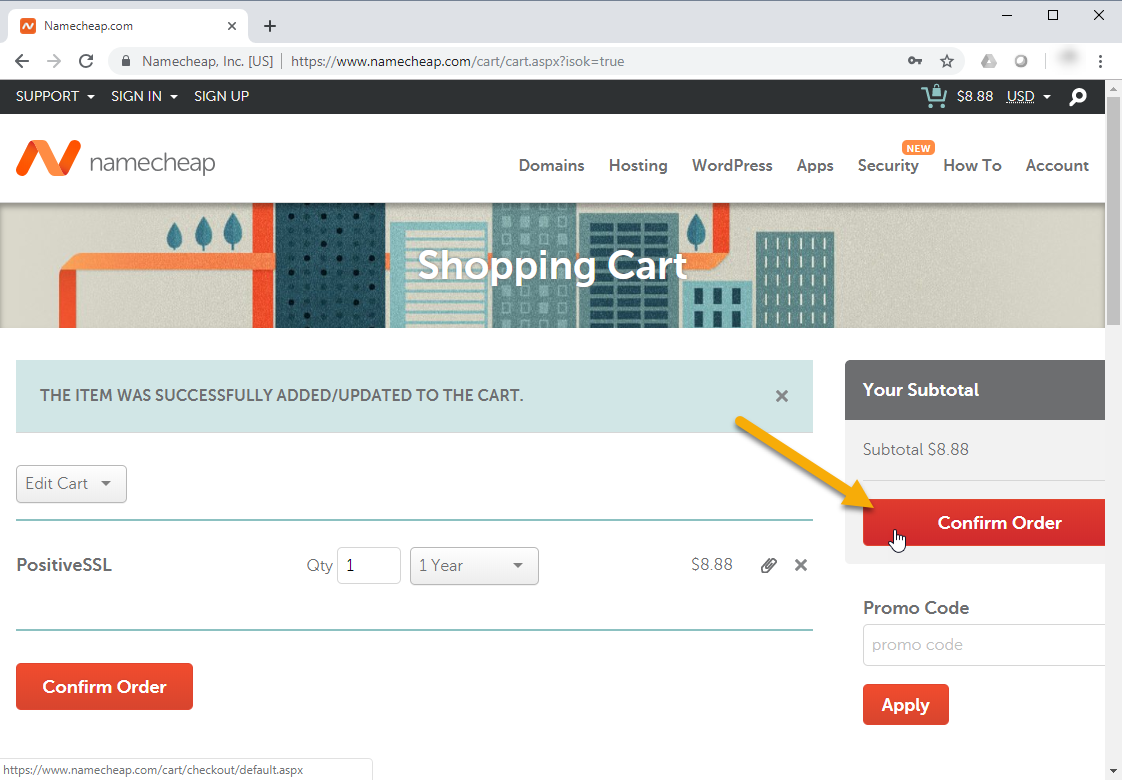Click the paperclip icon on PositiveSSL row
The height and width of the screenshot is (780, 1122).
(x=769, y=565)
